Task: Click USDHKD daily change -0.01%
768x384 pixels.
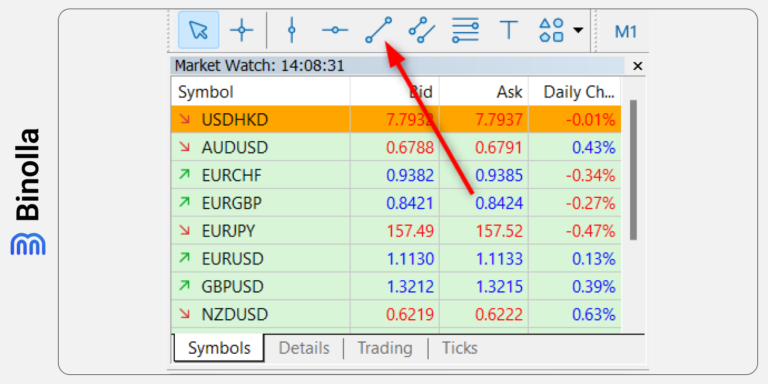Action: tap(590, 120)
